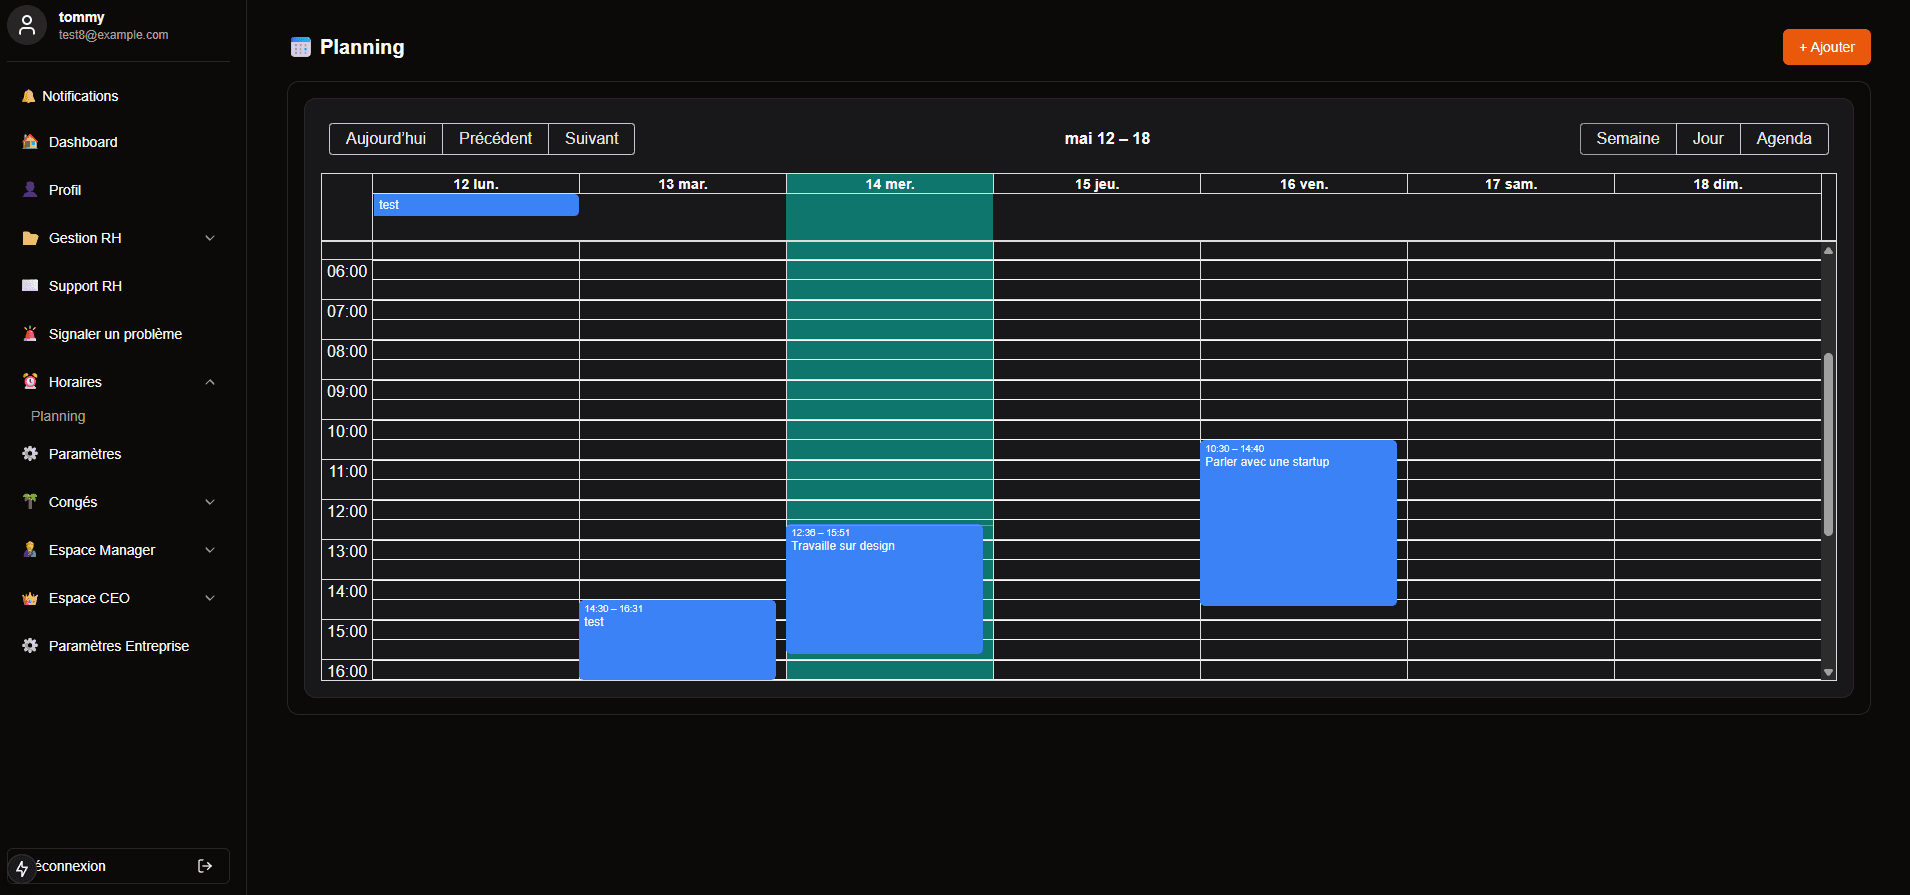Select the '17 sam.' day header
This screenshot has width=1910, height=895.
[x=1511, y=184]
